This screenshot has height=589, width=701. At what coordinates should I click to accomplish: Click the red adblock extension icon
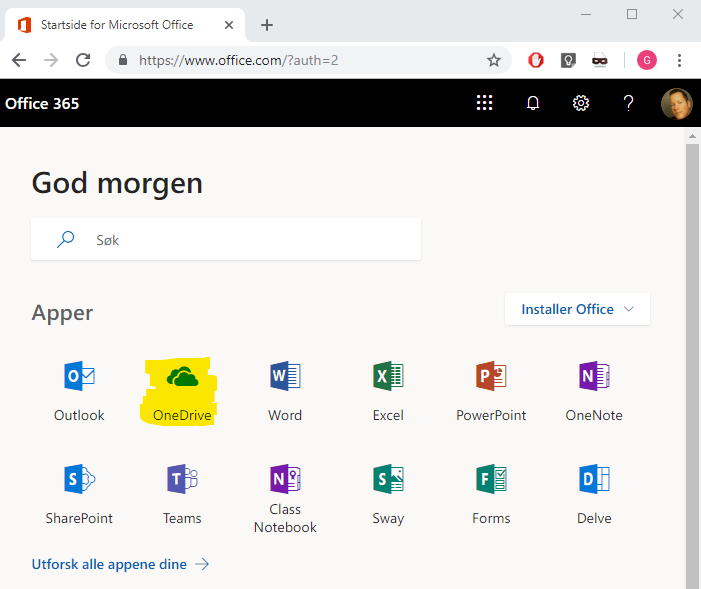tap(536, 60)
